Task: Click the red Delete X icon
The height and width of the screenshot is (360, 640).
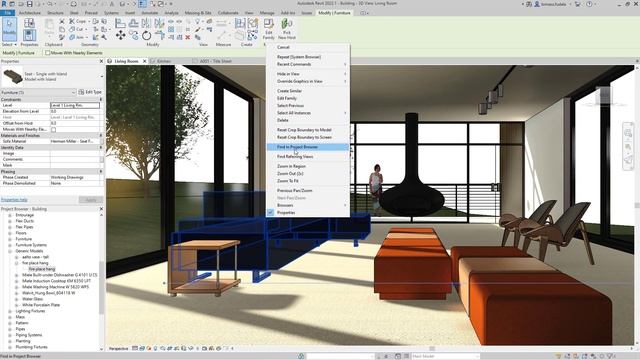Action: coord(188,37)
